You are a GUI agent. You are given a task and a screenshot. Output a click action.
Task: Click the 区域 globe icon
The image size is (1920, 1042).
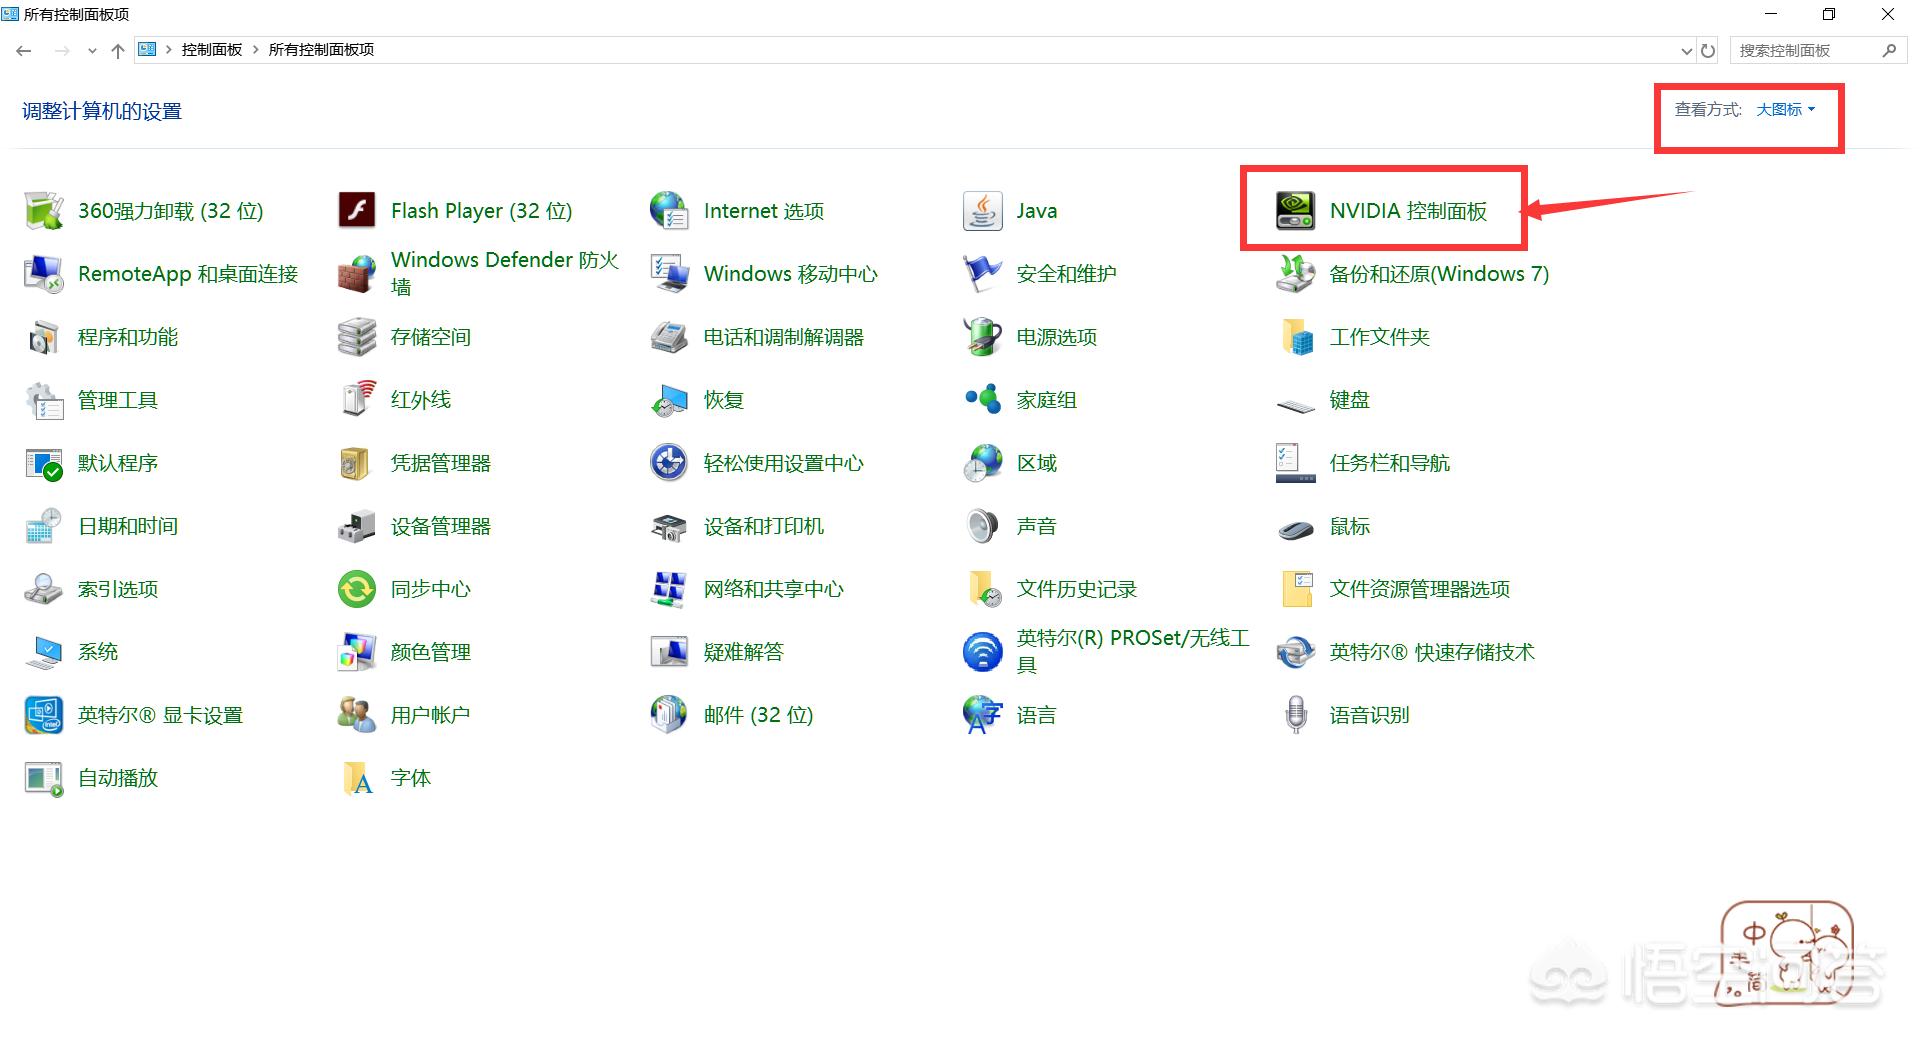point(982,463)
